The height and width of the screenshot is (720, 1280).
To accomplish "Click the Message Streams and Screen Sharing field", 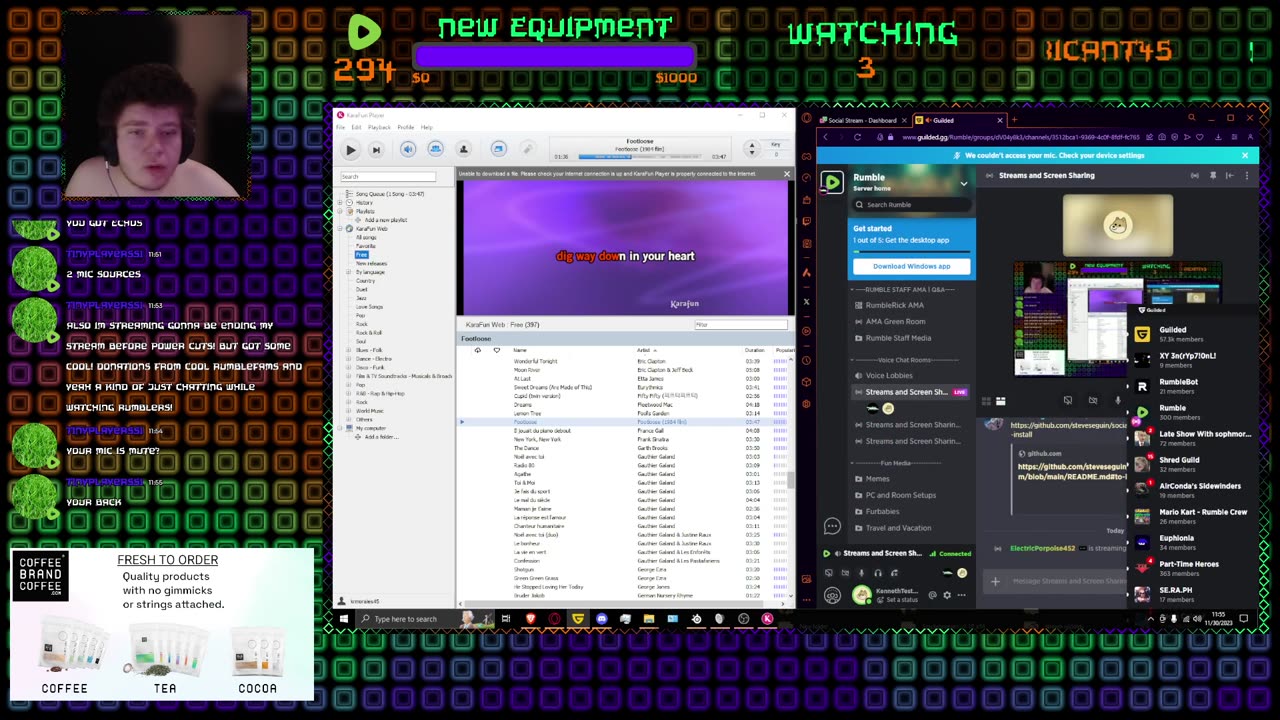I will point(1068,581).
